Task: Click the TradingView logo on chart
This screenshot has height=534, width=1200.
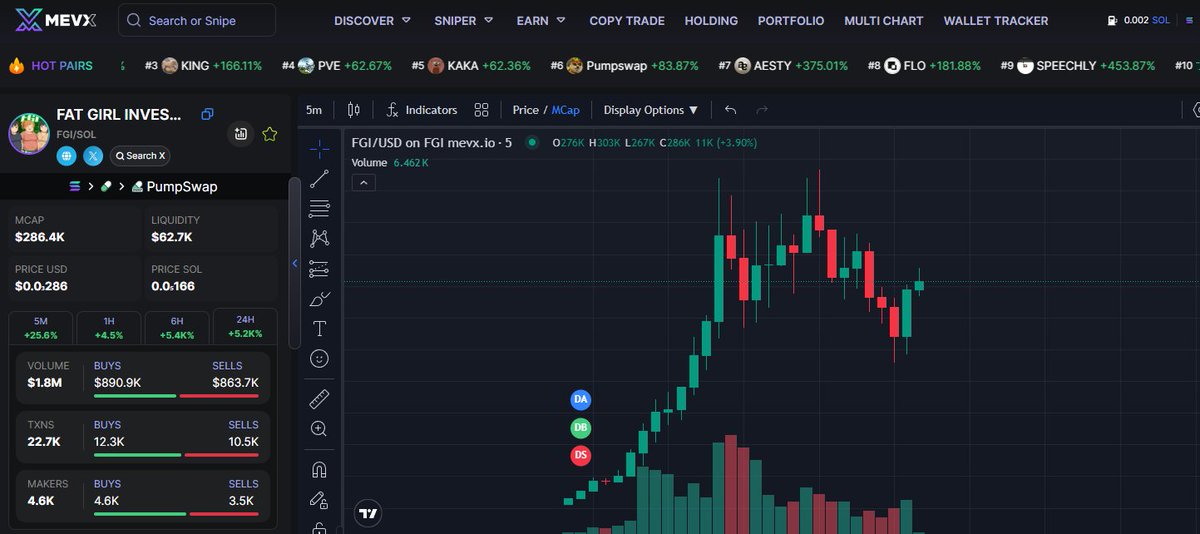Action: pyautogui.click(x=368, y=513)
